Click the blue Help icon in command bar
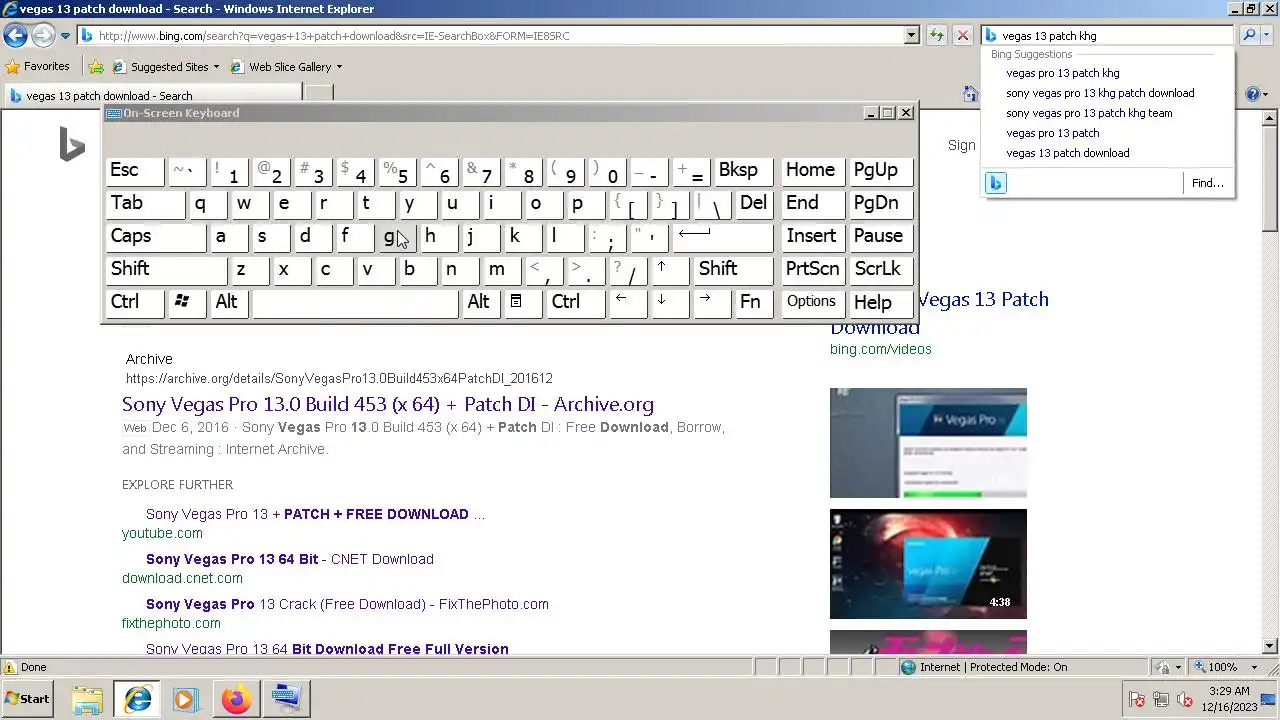1280x720 pixels. 1253,94
